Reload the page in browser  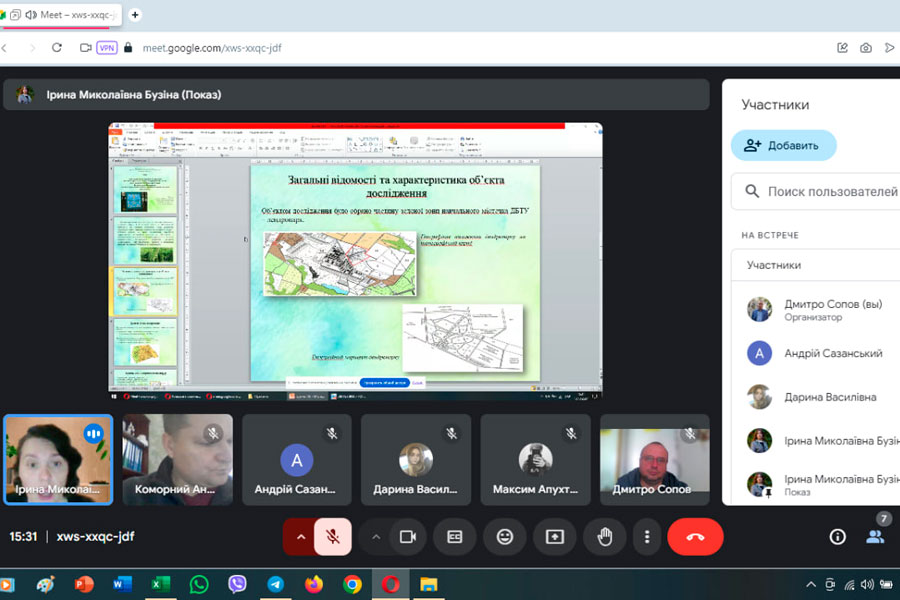(56, 48)
